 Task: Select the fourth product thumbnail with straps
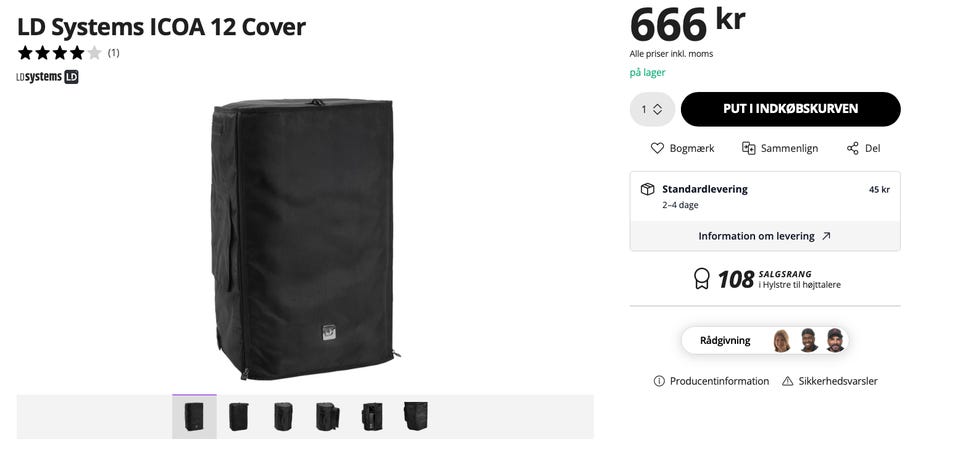[x=328, y=417]
